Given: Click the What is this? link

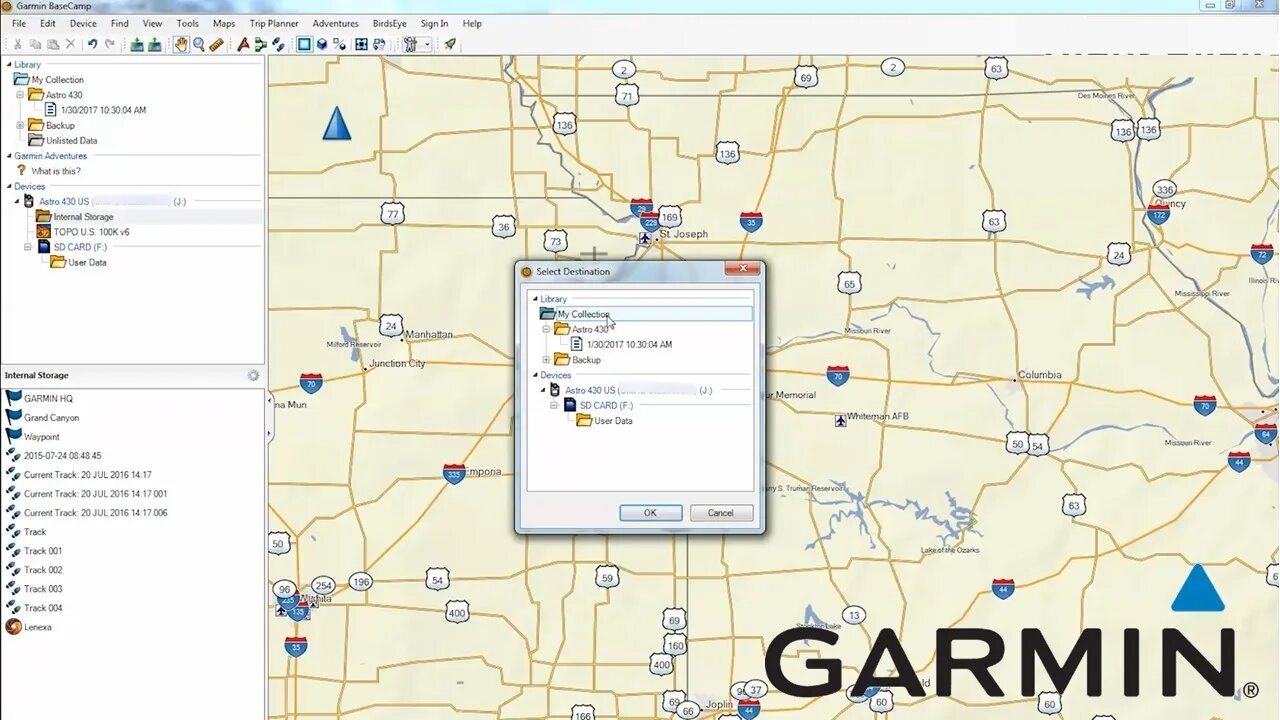Looking at the screenshot, I should [56, 171].
